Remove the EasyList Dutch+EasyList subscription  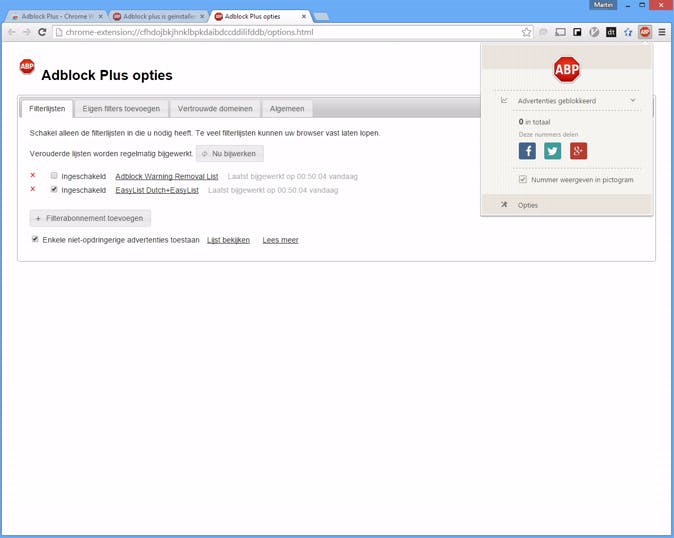[x=33, y=189]
